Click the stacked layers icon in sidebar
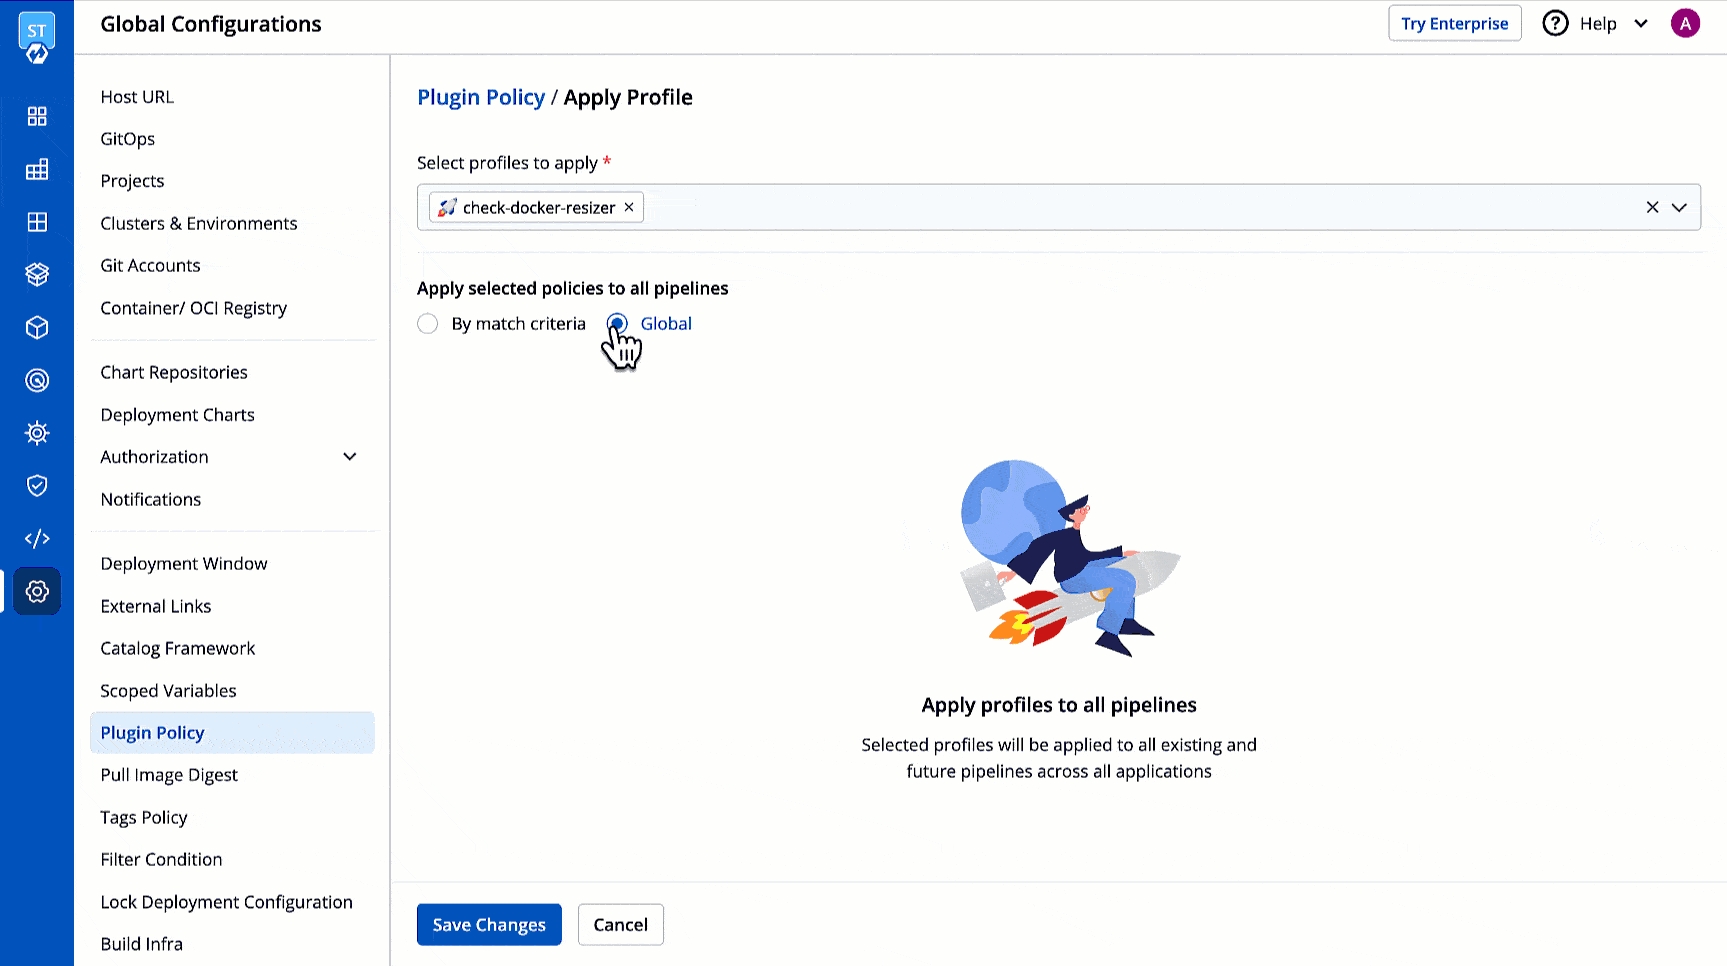 click(x=37, y=274)
